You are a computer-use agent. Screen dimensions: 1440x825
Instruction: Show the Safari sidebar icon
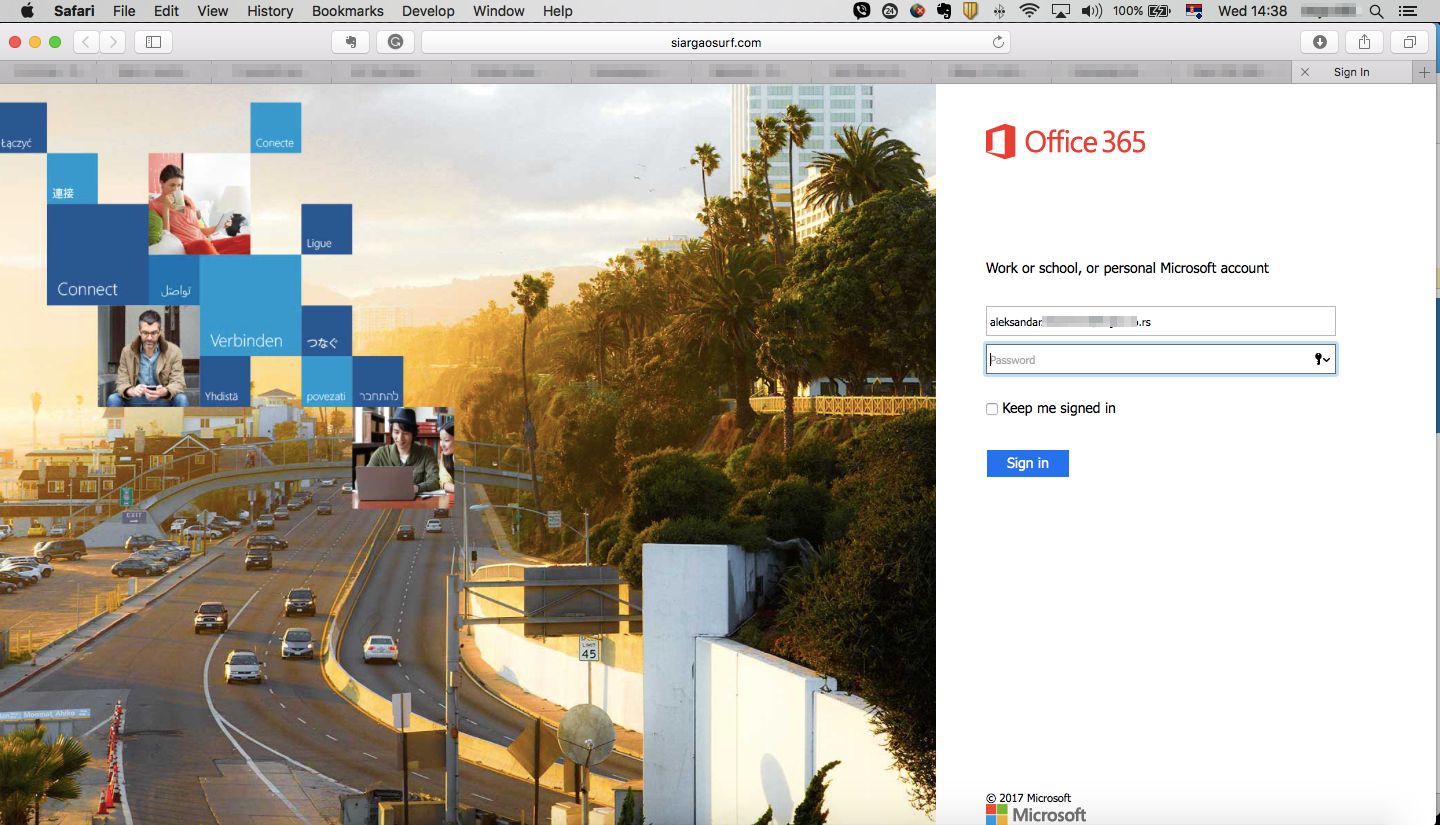click(153, 42)
